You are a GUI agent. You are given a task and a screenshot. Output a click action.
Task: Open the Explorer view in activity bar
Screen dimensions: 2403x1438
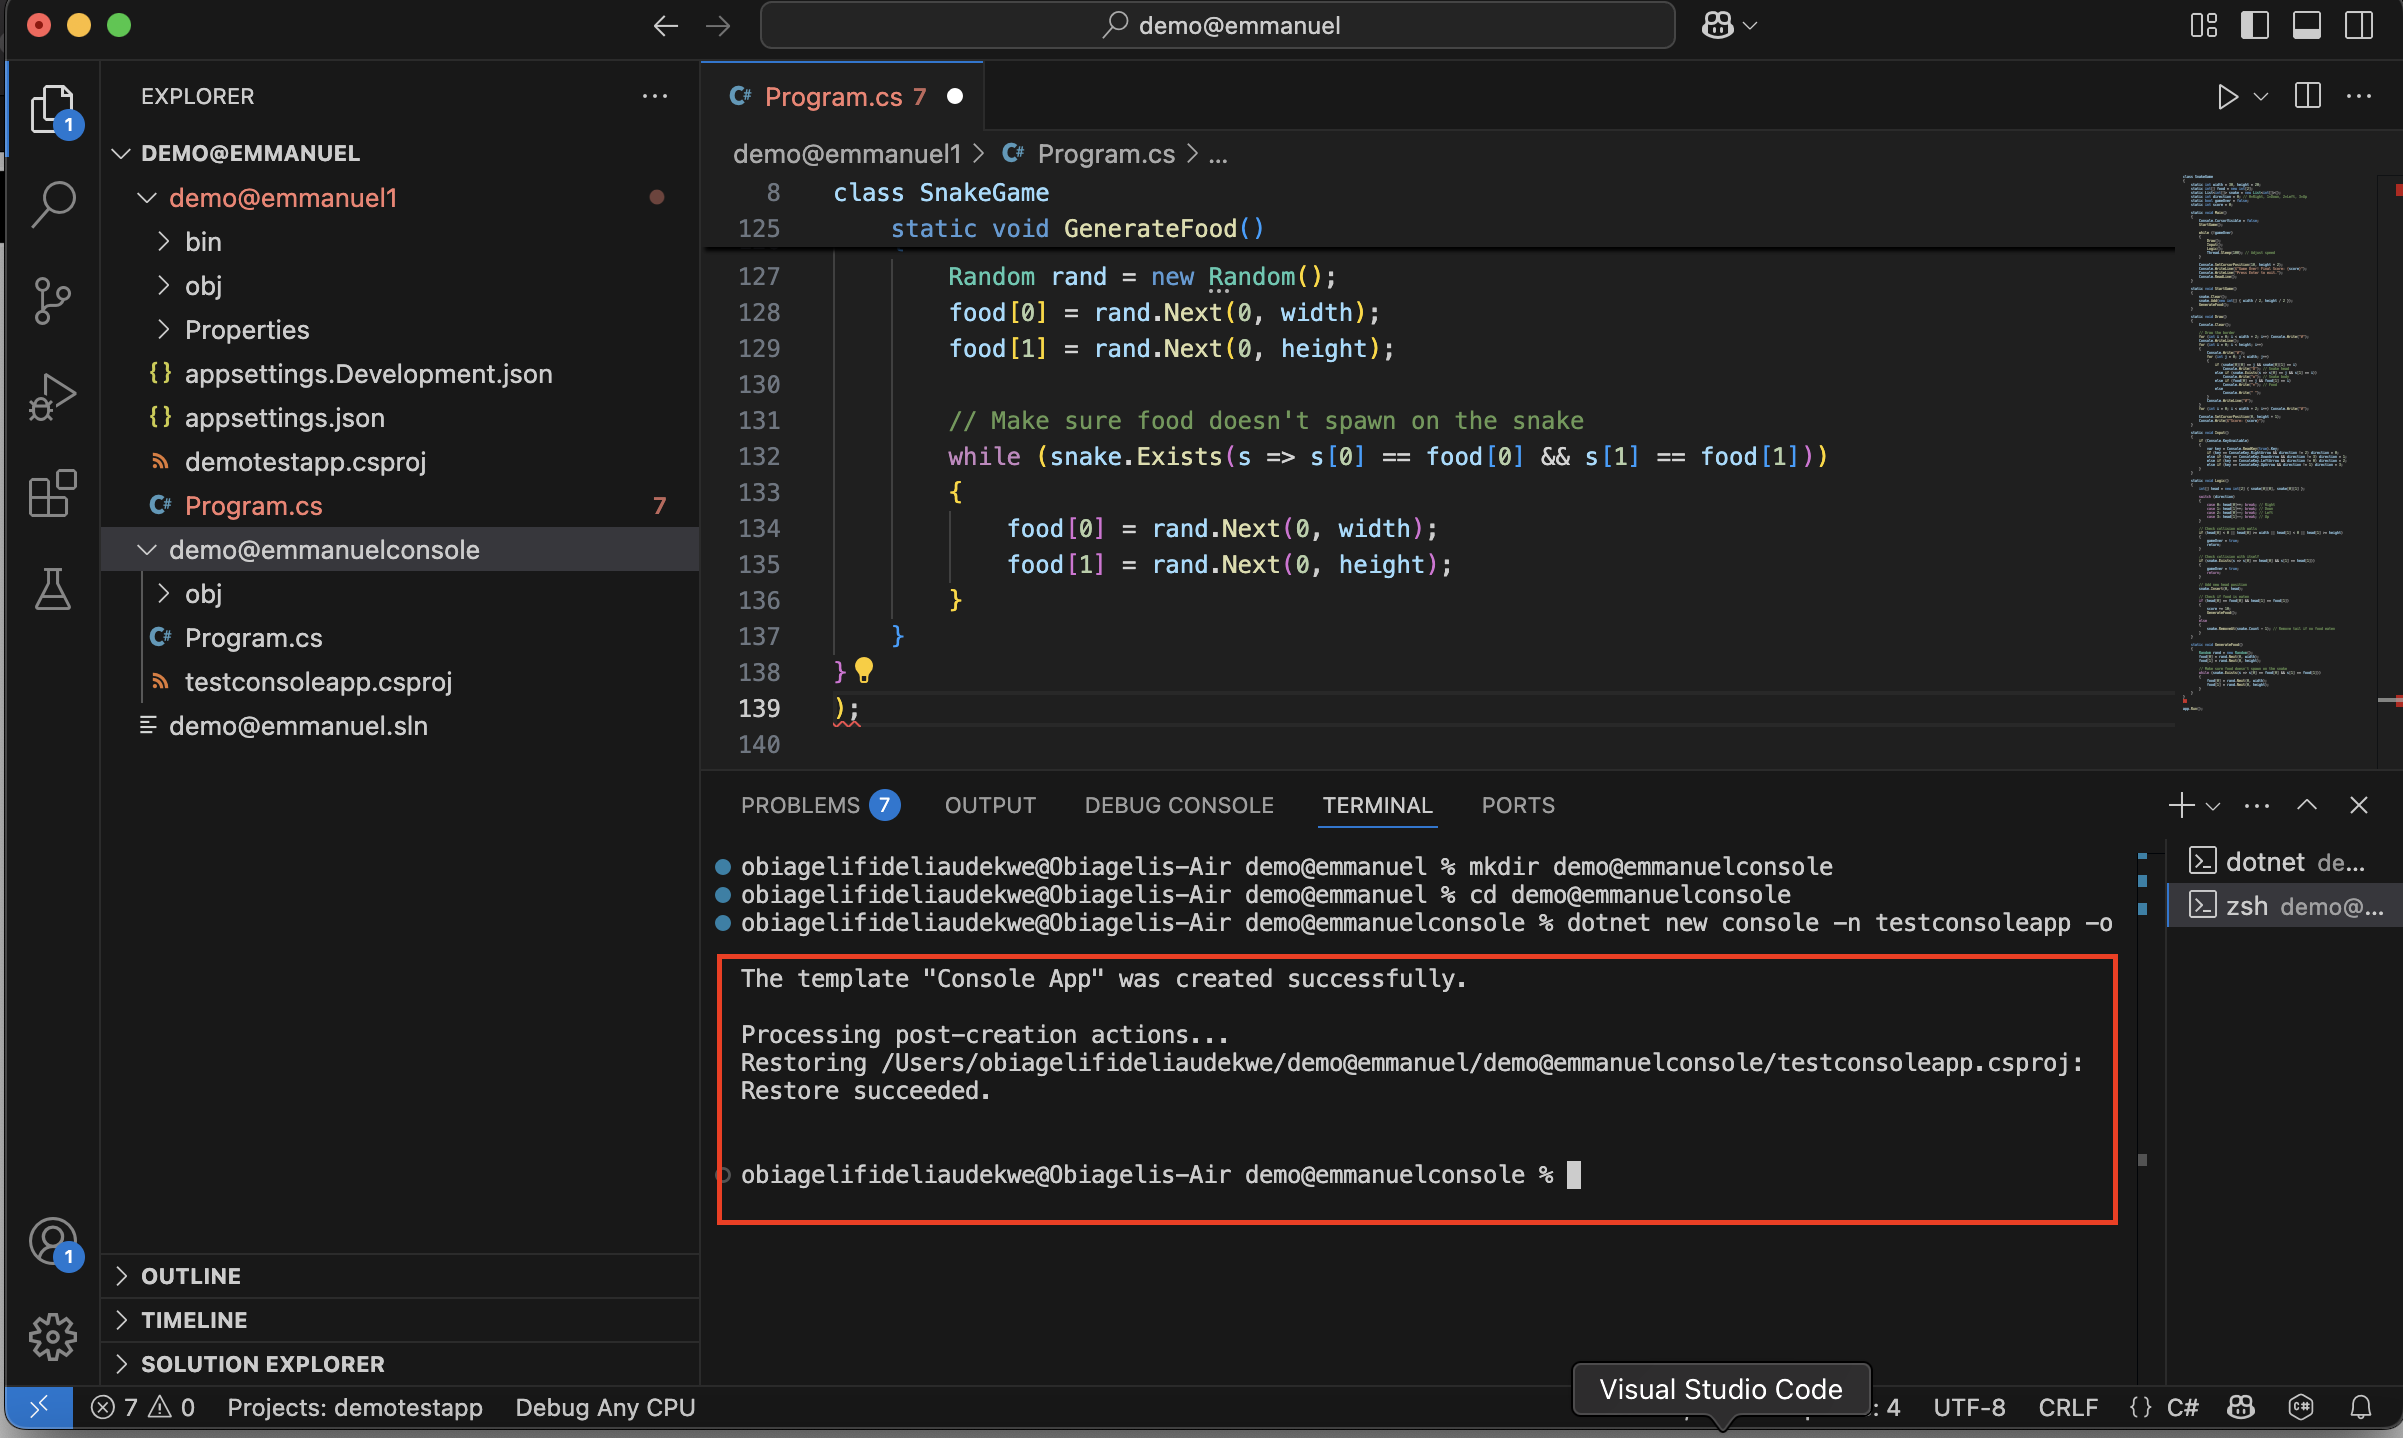pos(53,108)
